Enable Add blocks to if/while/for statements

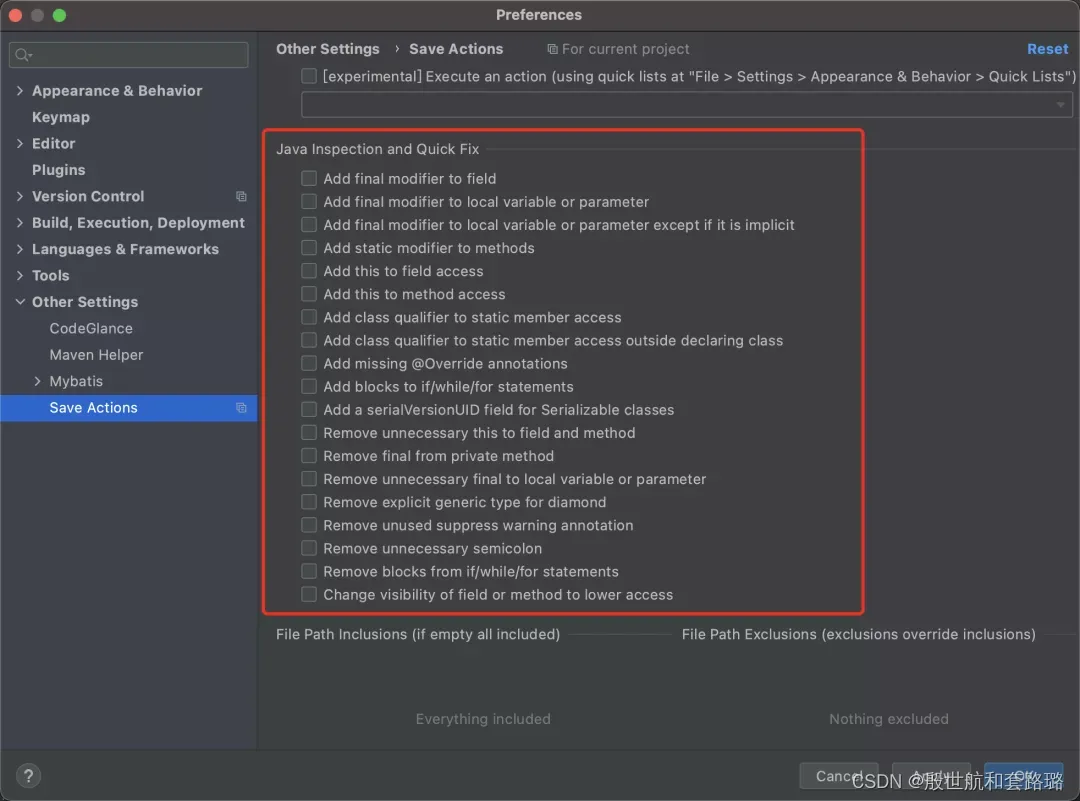309,386
